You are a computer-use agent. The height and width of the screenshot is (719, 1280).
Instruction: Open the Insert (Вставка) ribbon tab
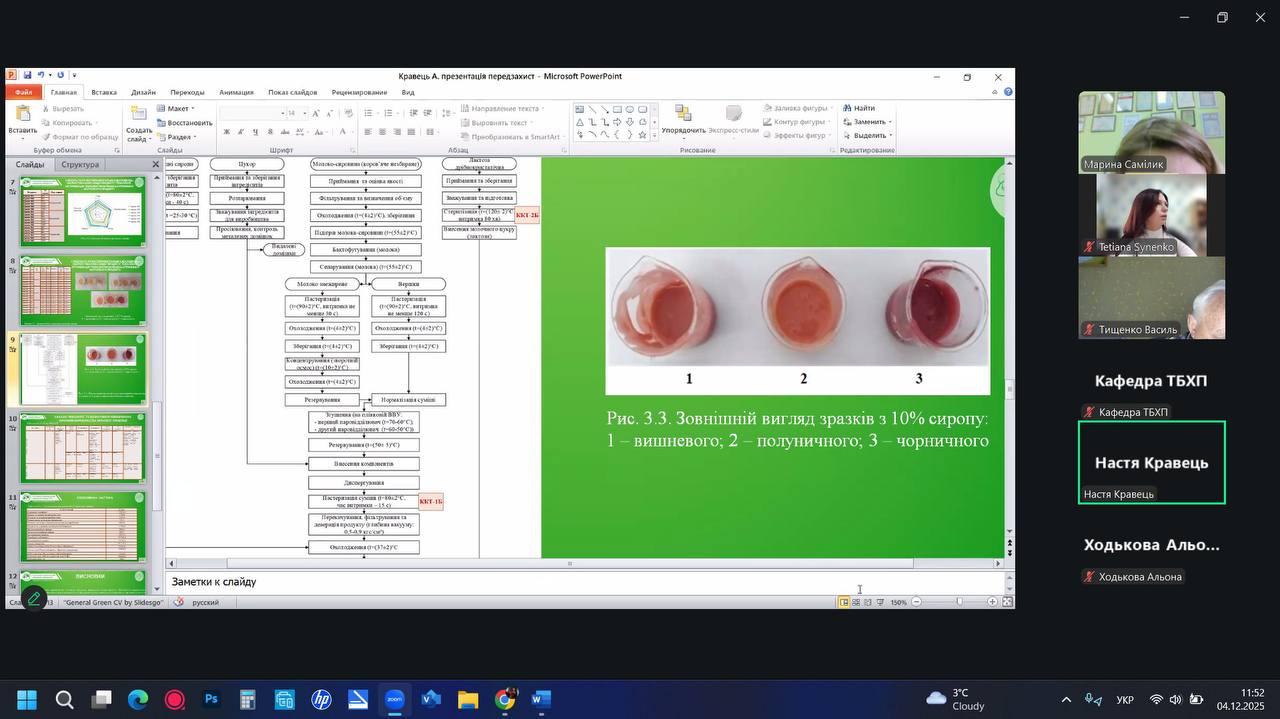[104, 92]
